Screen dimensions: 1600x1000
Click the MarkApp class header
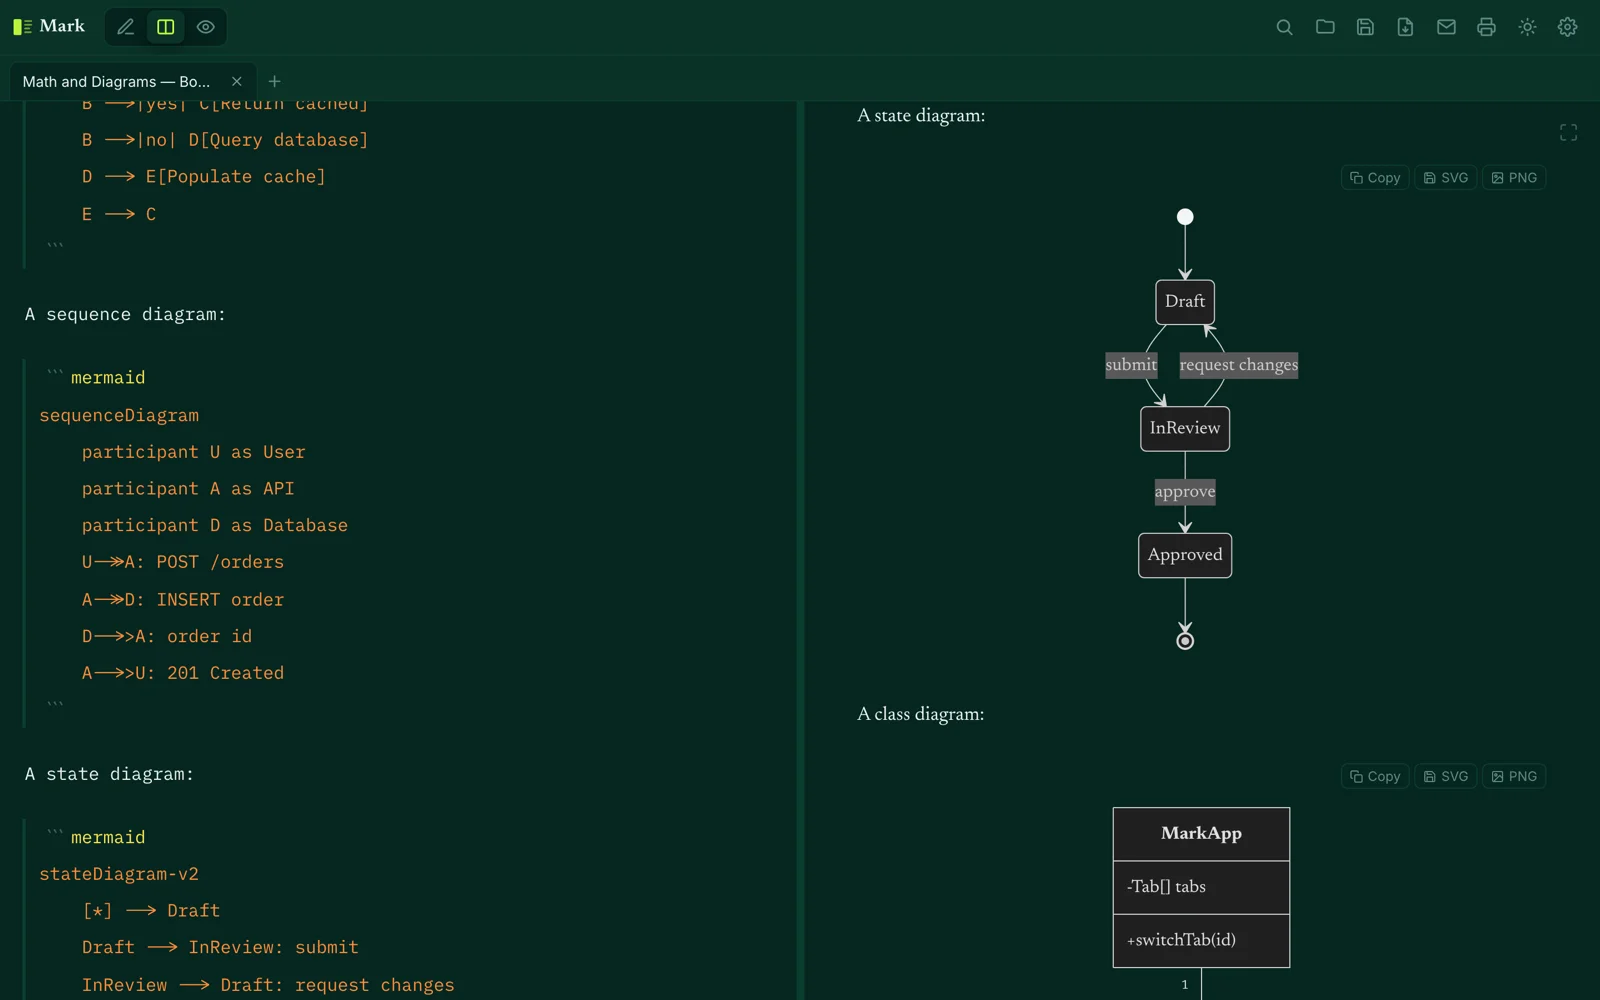pos(1201,834)
